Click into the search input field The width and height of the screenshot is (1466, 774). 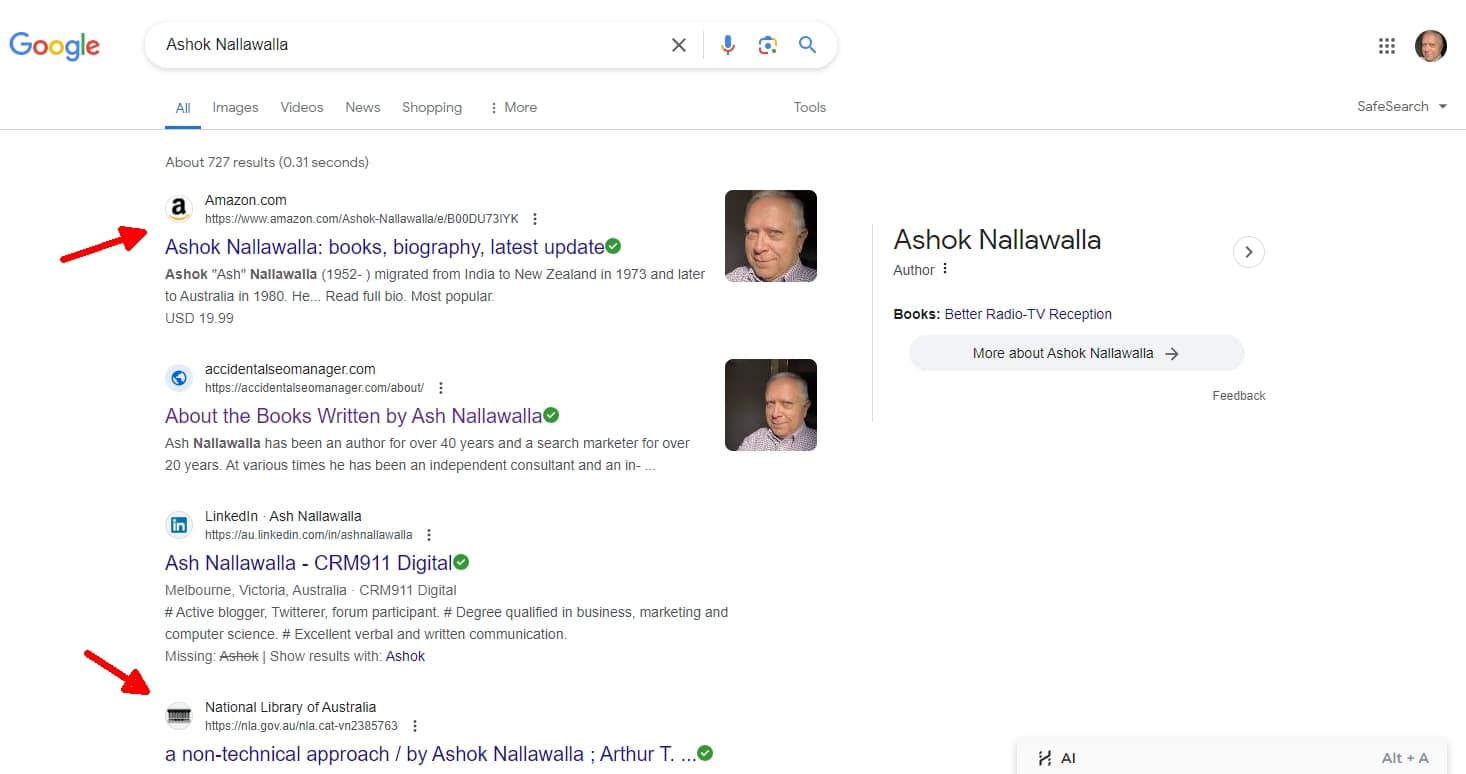pos(410,44)
